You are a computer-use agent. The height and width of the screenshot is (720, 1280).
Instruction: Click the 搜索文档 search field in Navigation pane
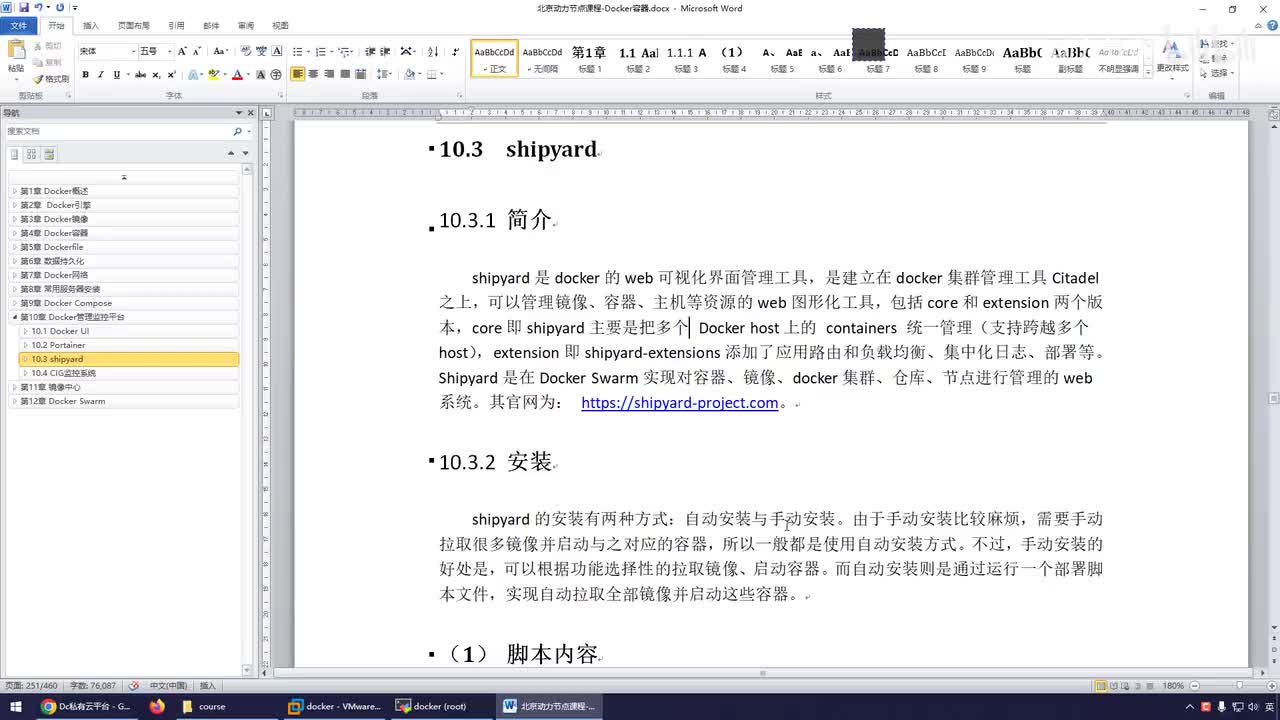click(116, 131)
